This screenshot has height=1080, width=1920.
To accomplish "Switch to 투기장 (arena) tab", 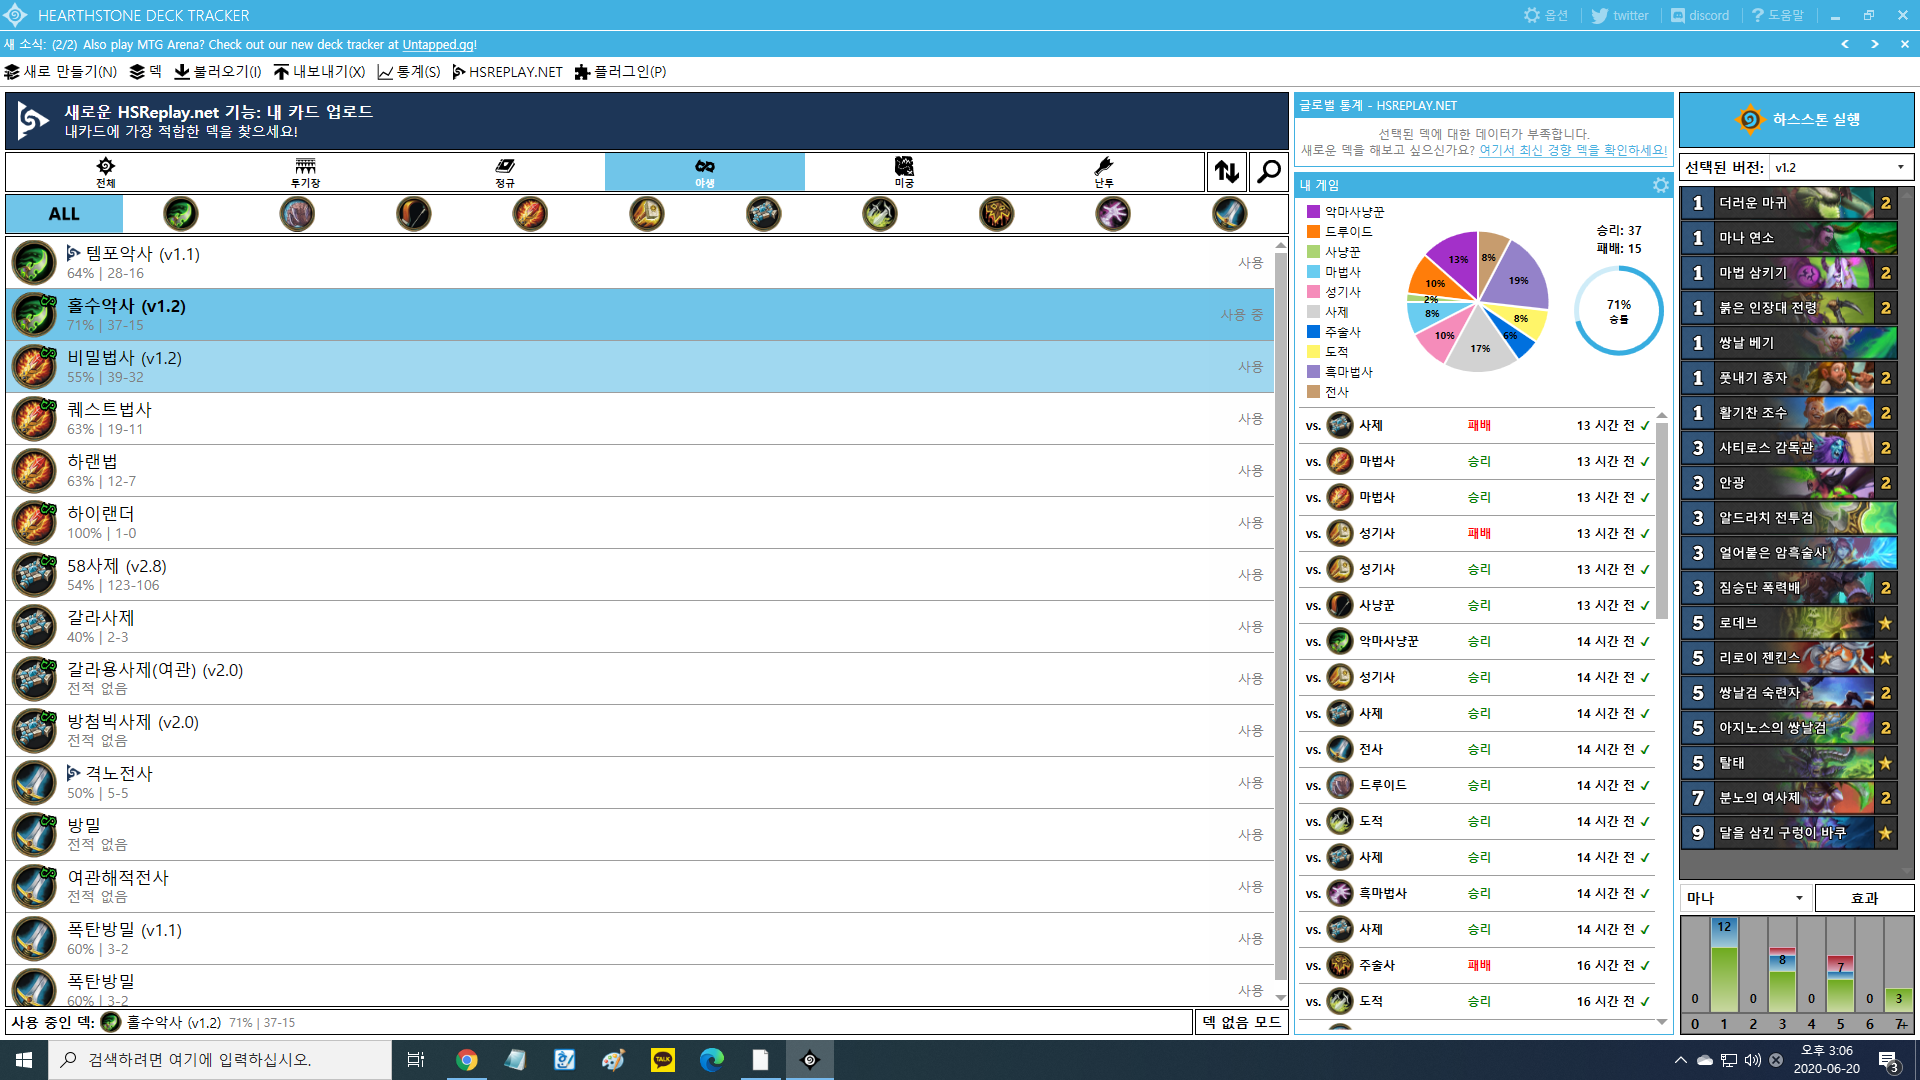I will click(x=305, y=172).
